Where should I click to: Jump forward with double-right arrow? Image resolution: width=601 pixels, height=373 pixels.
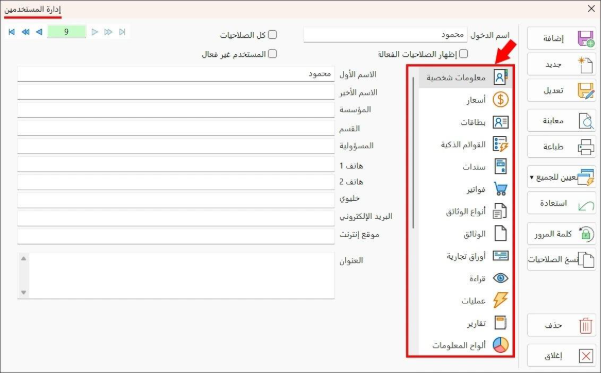108,32
